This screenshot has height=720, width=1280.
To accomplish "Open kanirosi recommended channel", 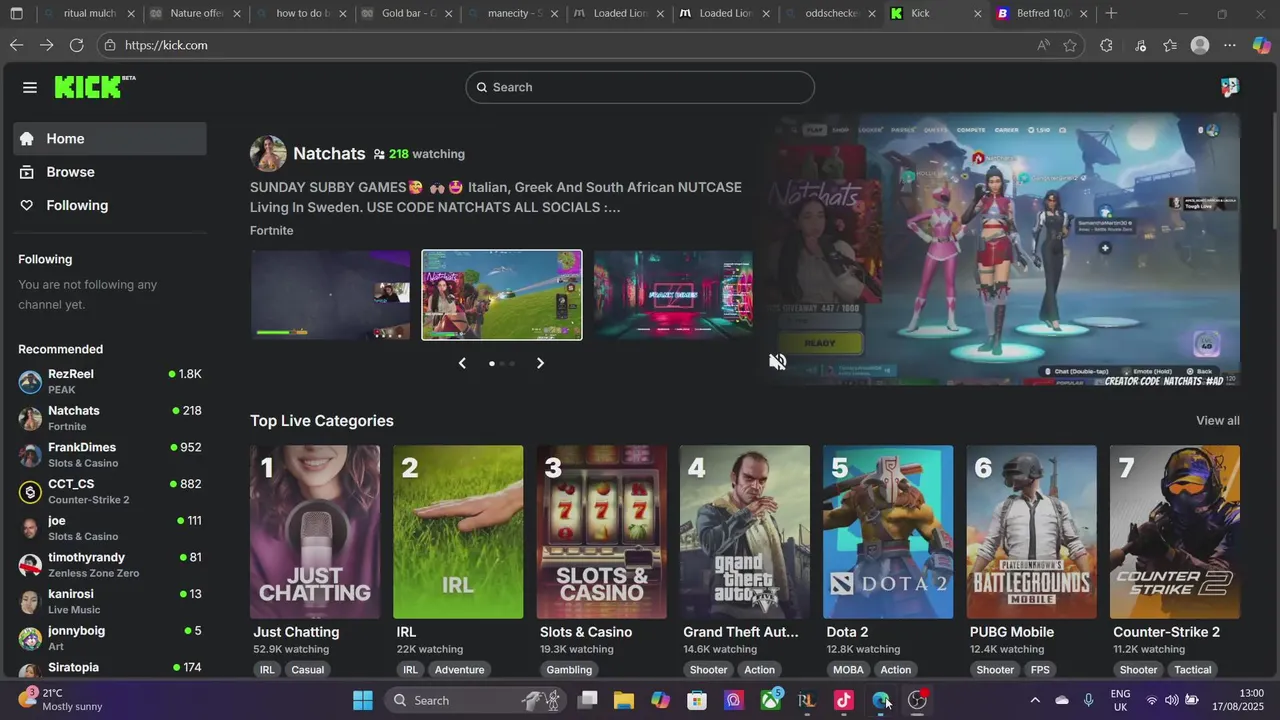I will 110,601.
